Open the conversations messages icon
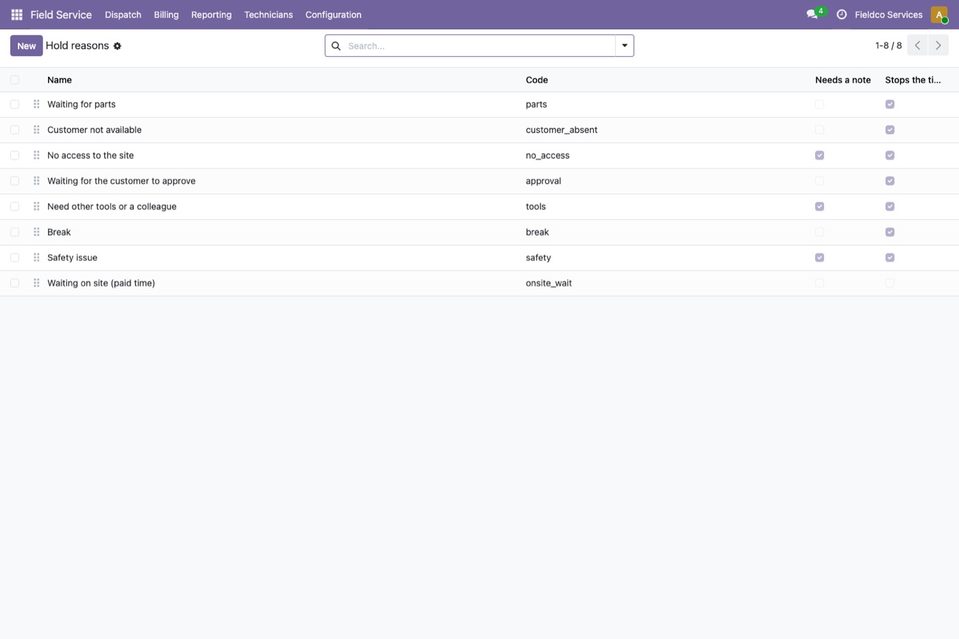This screenshot has width=959, height=639. click(x=812, y=14)
